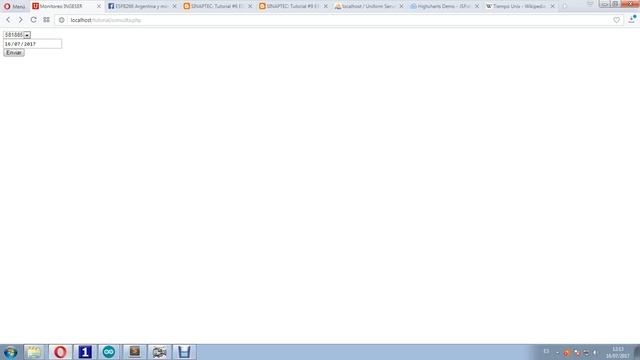The width and height of the screenshot is (640, 360).
Task: Close the SINAPTEC Tutorial #9 tab
Action: [326, 6]
